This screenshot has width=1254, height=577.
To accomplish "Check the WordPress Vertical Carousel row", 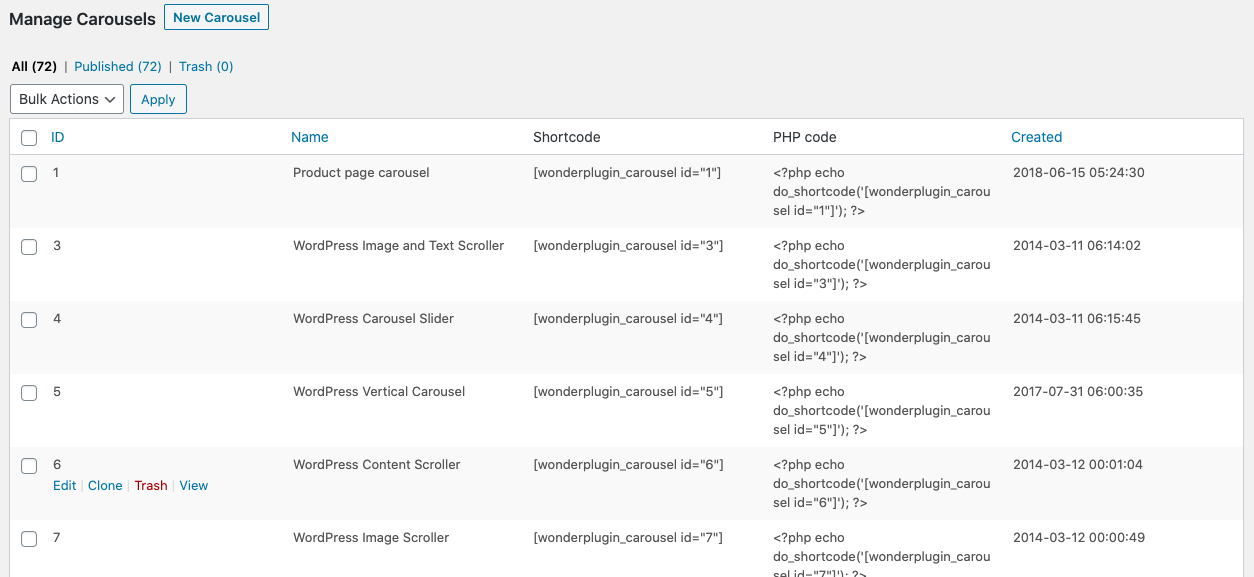I will point(29,393).
